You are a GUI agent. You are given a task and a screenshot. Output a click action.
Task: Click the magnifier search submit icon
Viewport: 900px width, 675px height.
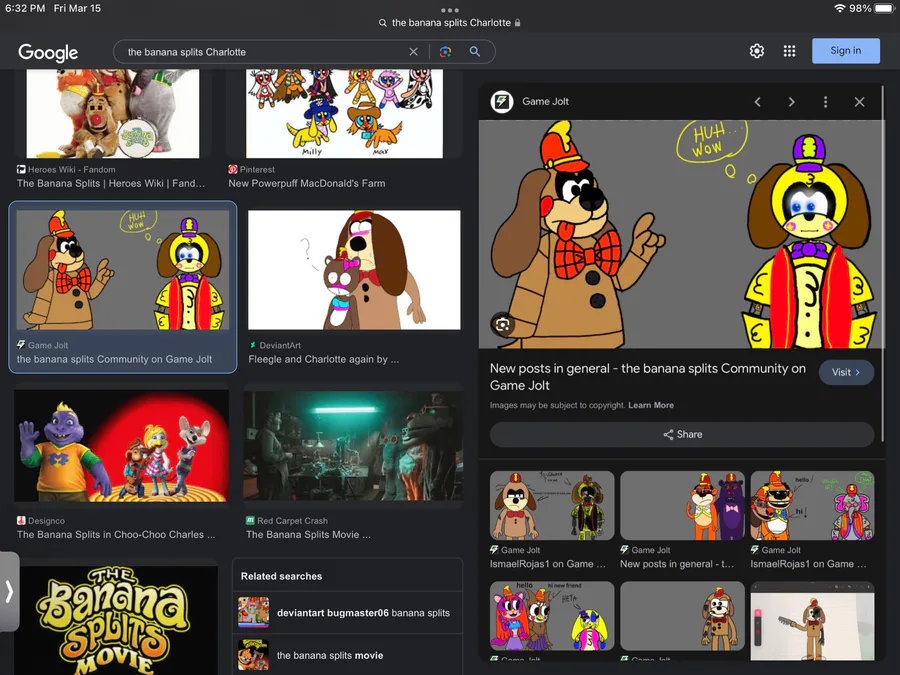click(475, 52)
